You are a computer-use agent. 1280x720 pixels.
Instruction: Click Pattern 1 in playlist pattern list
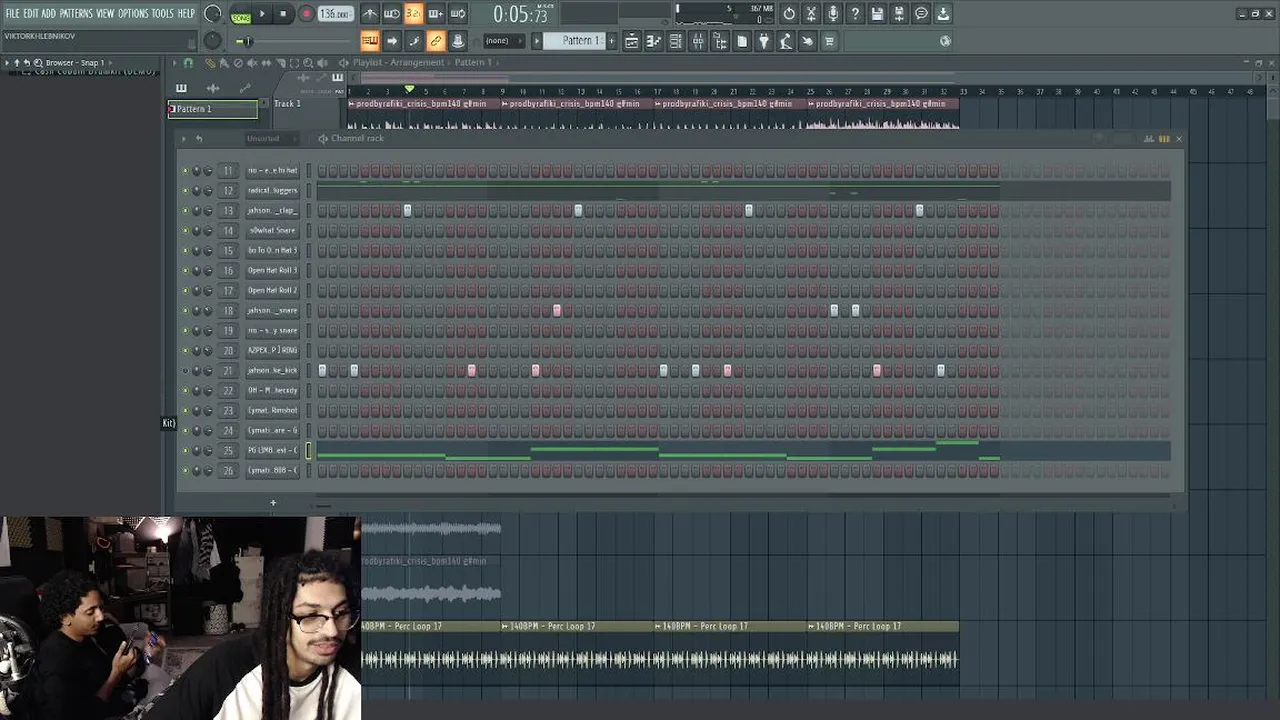click(x=212, y=109)
